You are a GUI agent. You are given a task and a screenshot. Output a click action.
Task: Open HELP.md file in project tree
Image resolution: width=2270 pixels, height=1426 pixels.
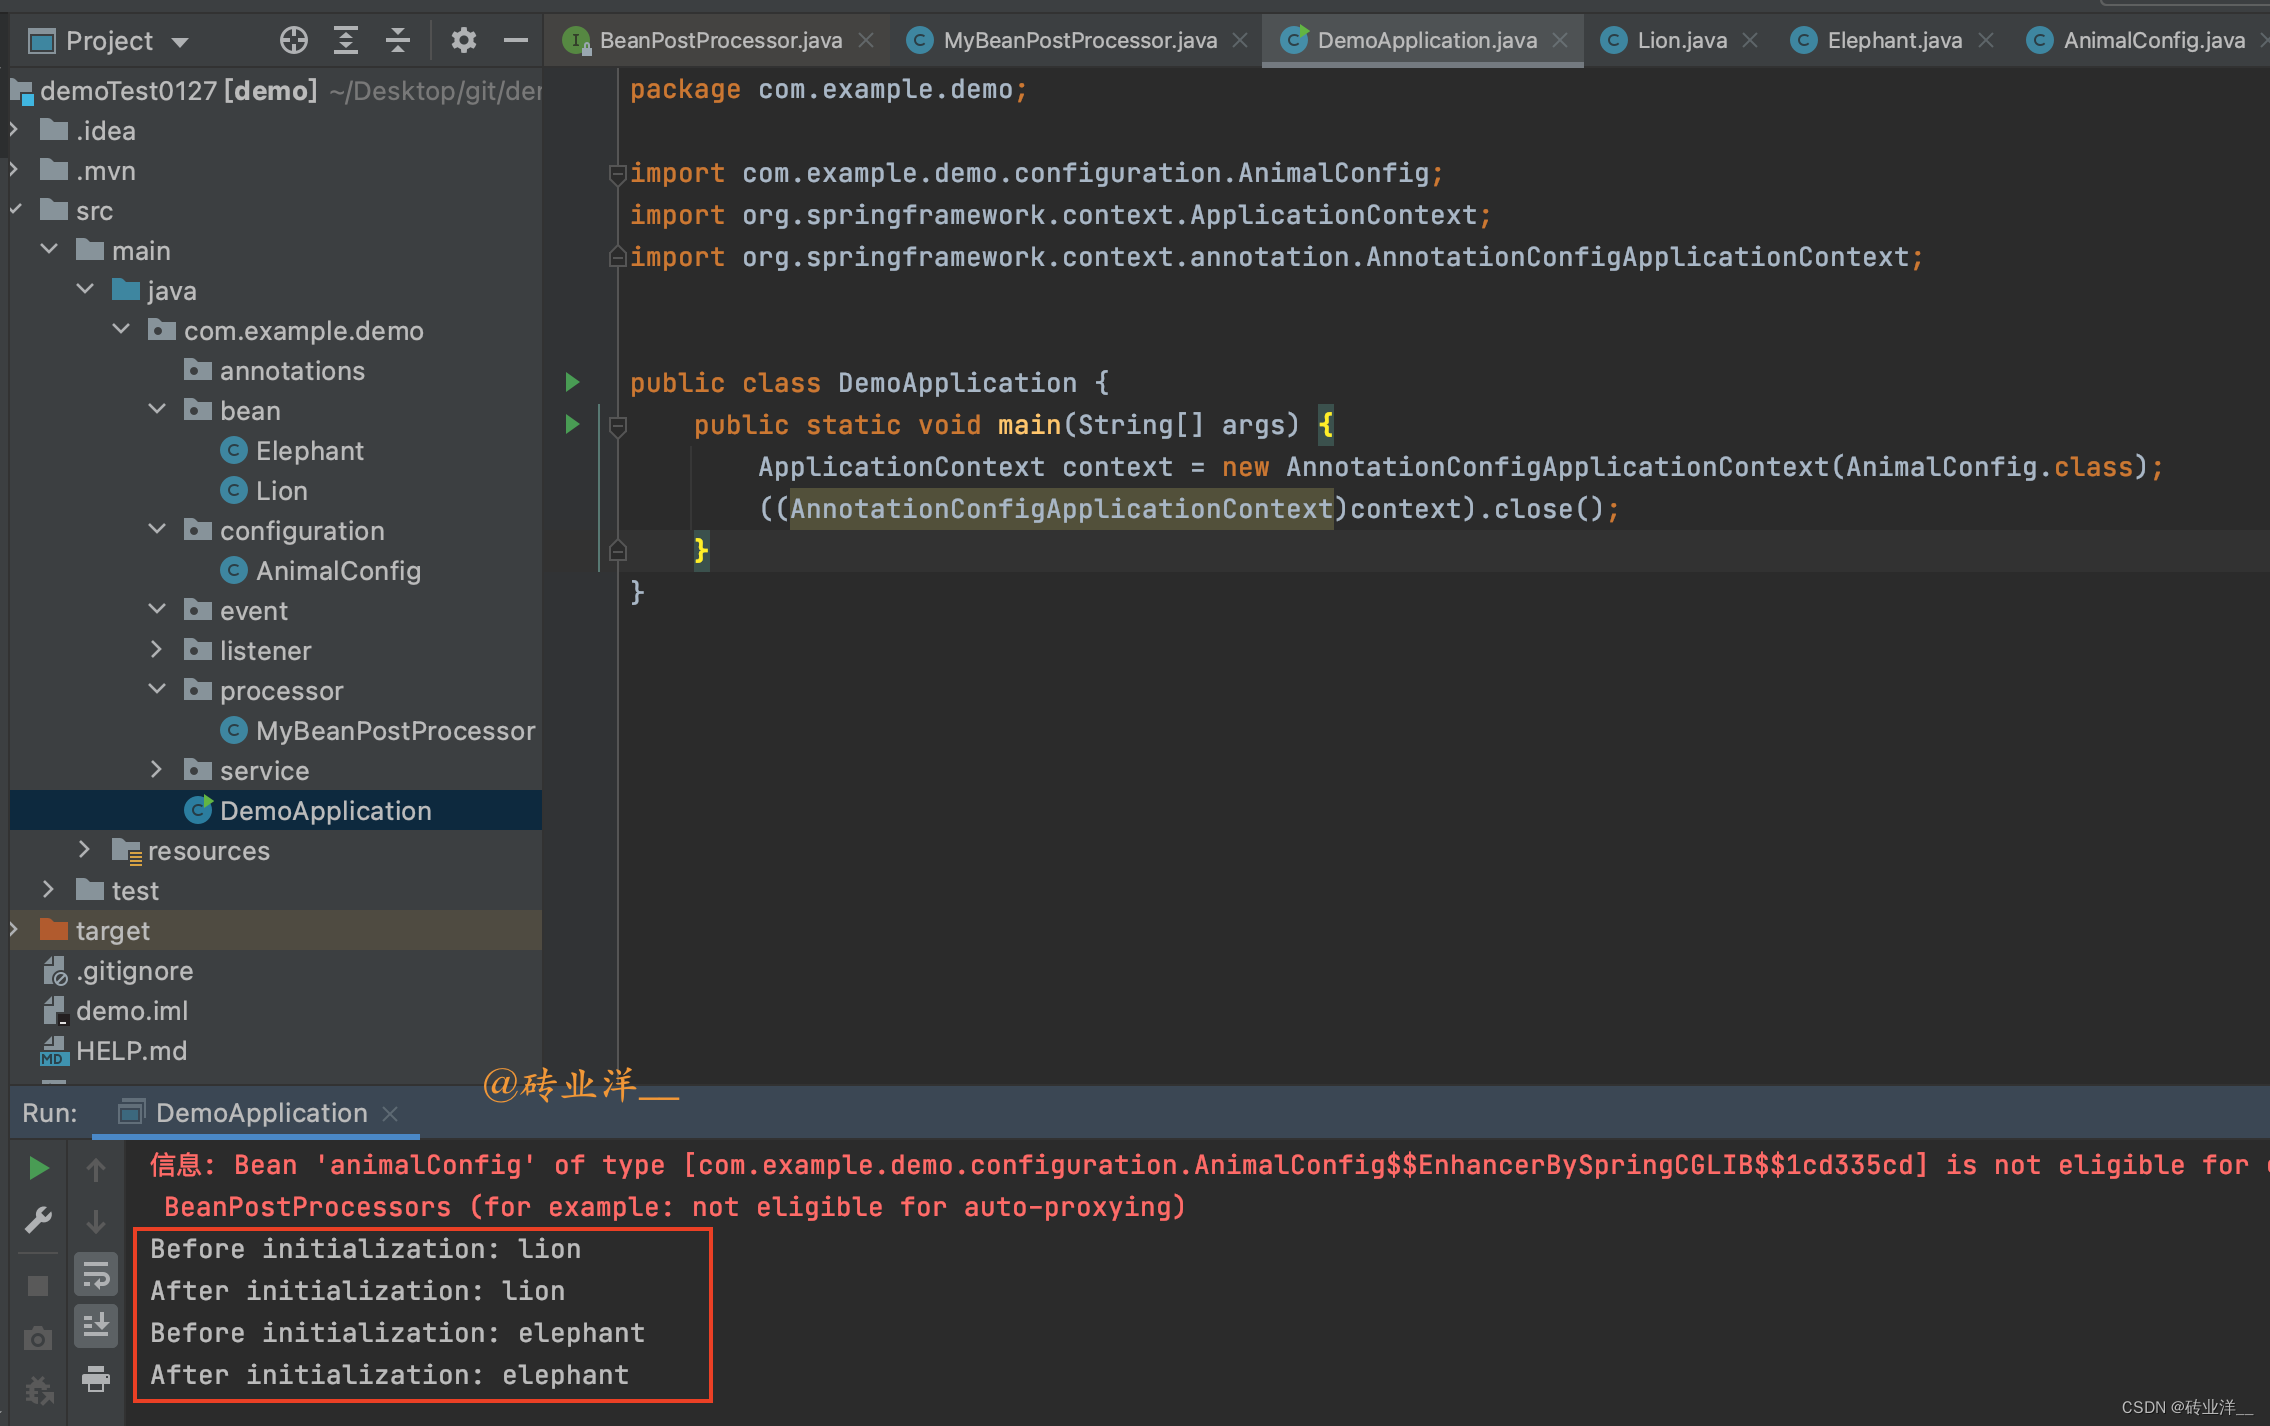131,1050
